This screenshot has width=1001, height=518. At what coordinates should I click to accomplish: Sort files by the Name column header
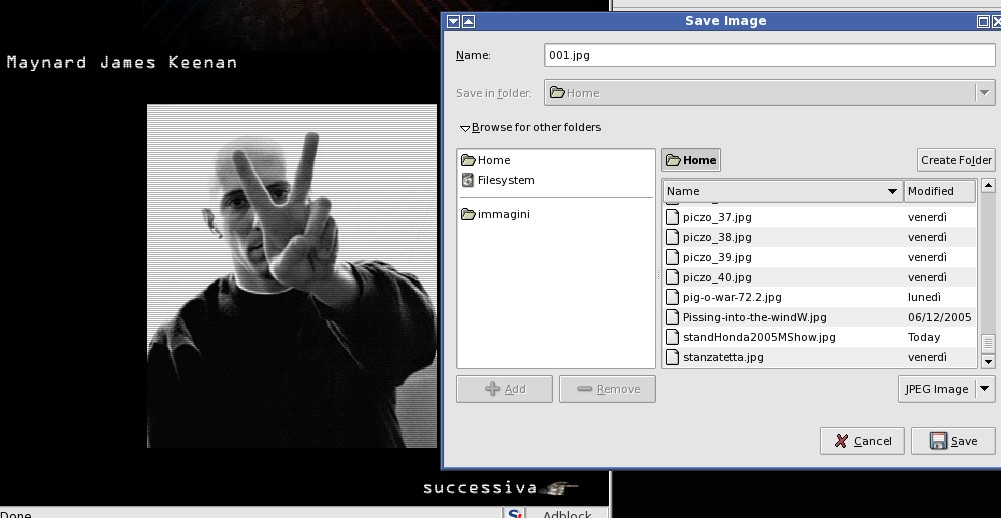tap(783, 191)
